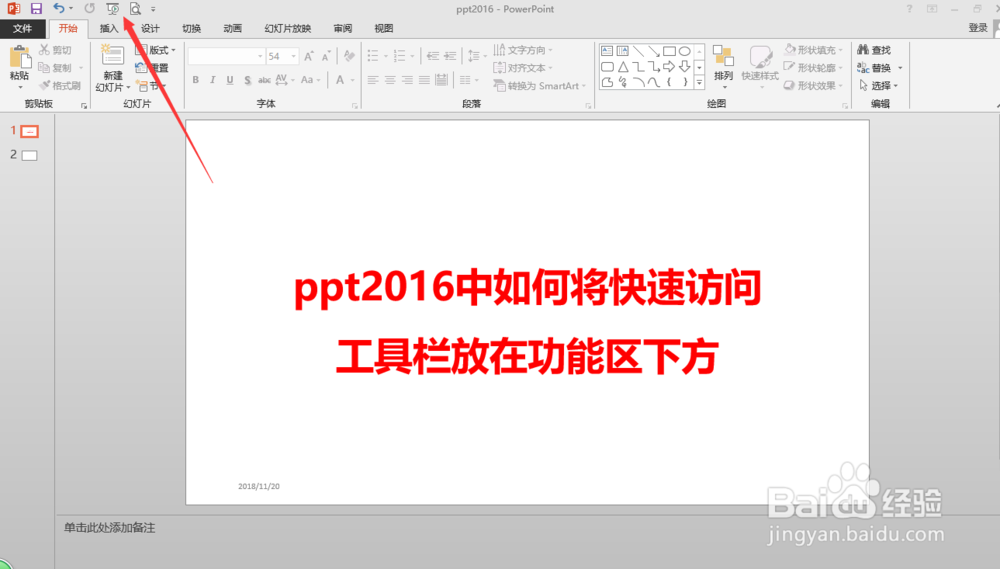
Task: Increase font size with larger A icon
Action: (309, 56)
